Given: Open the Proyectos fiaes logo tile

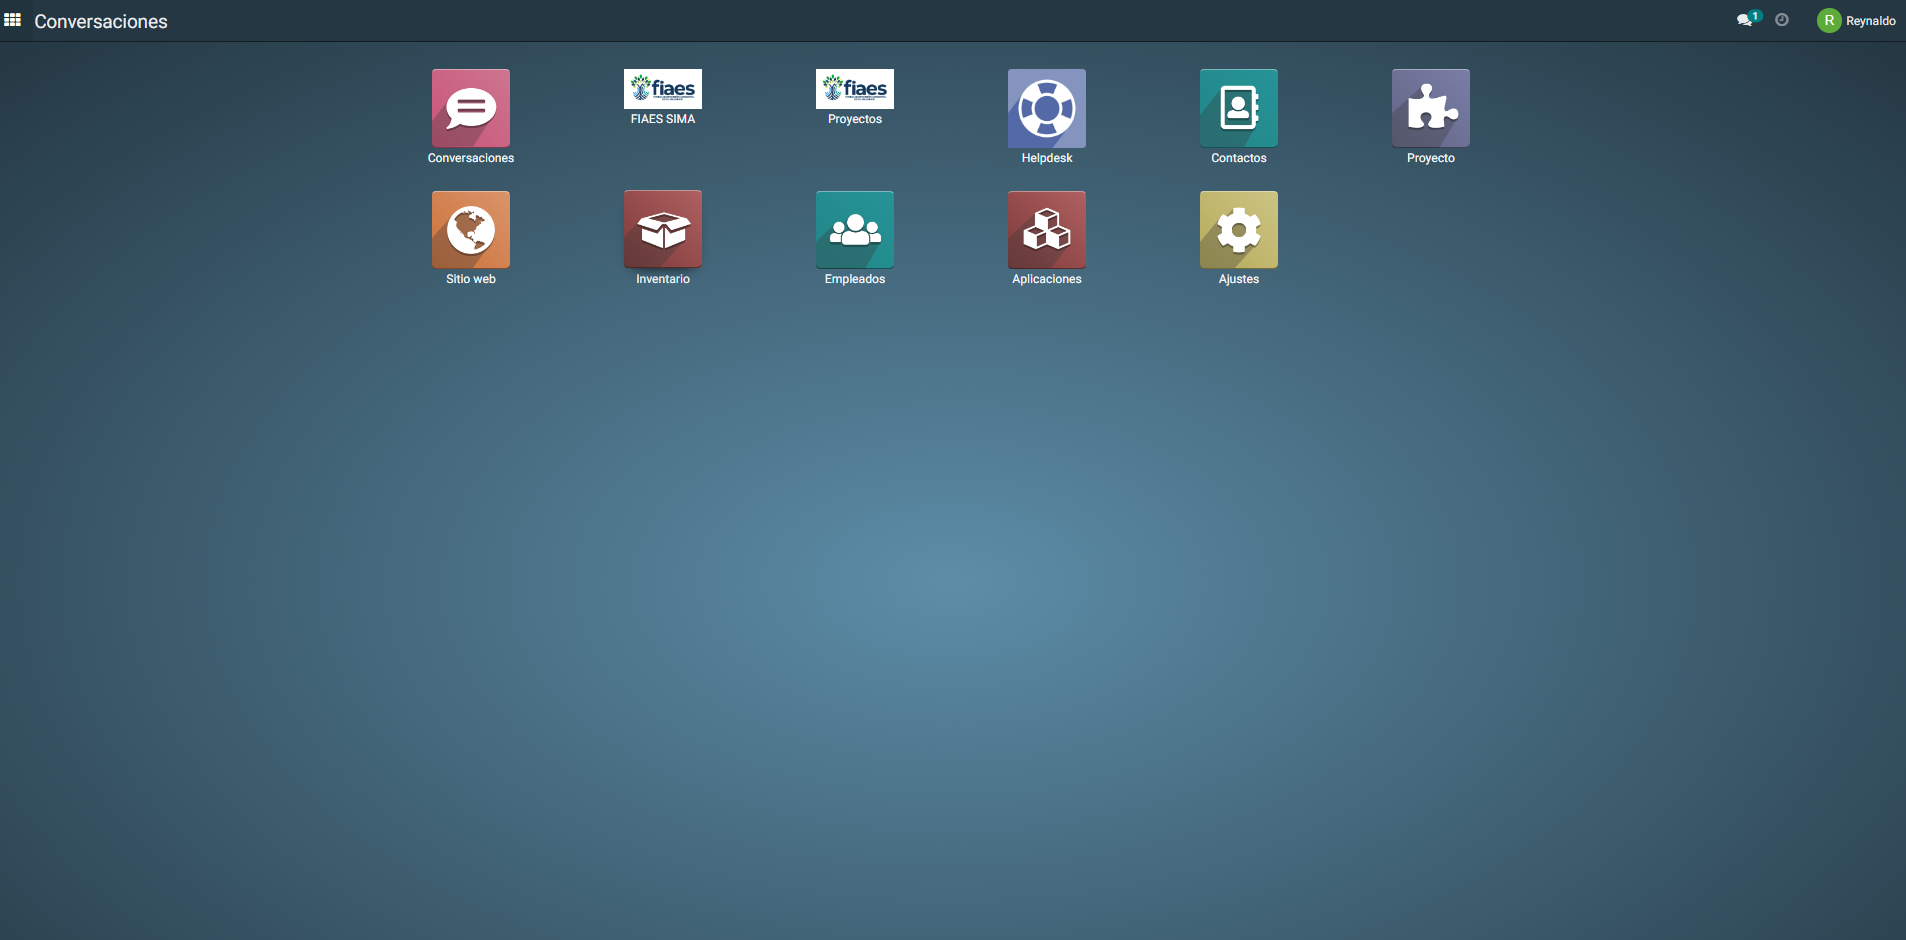Looking at the screenshot, I should tap(854, 89).
